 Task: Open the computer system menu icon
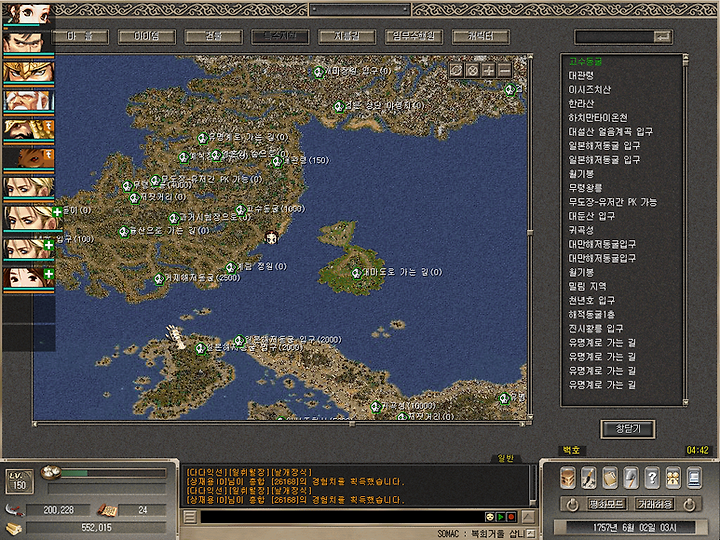coord(694,478)
